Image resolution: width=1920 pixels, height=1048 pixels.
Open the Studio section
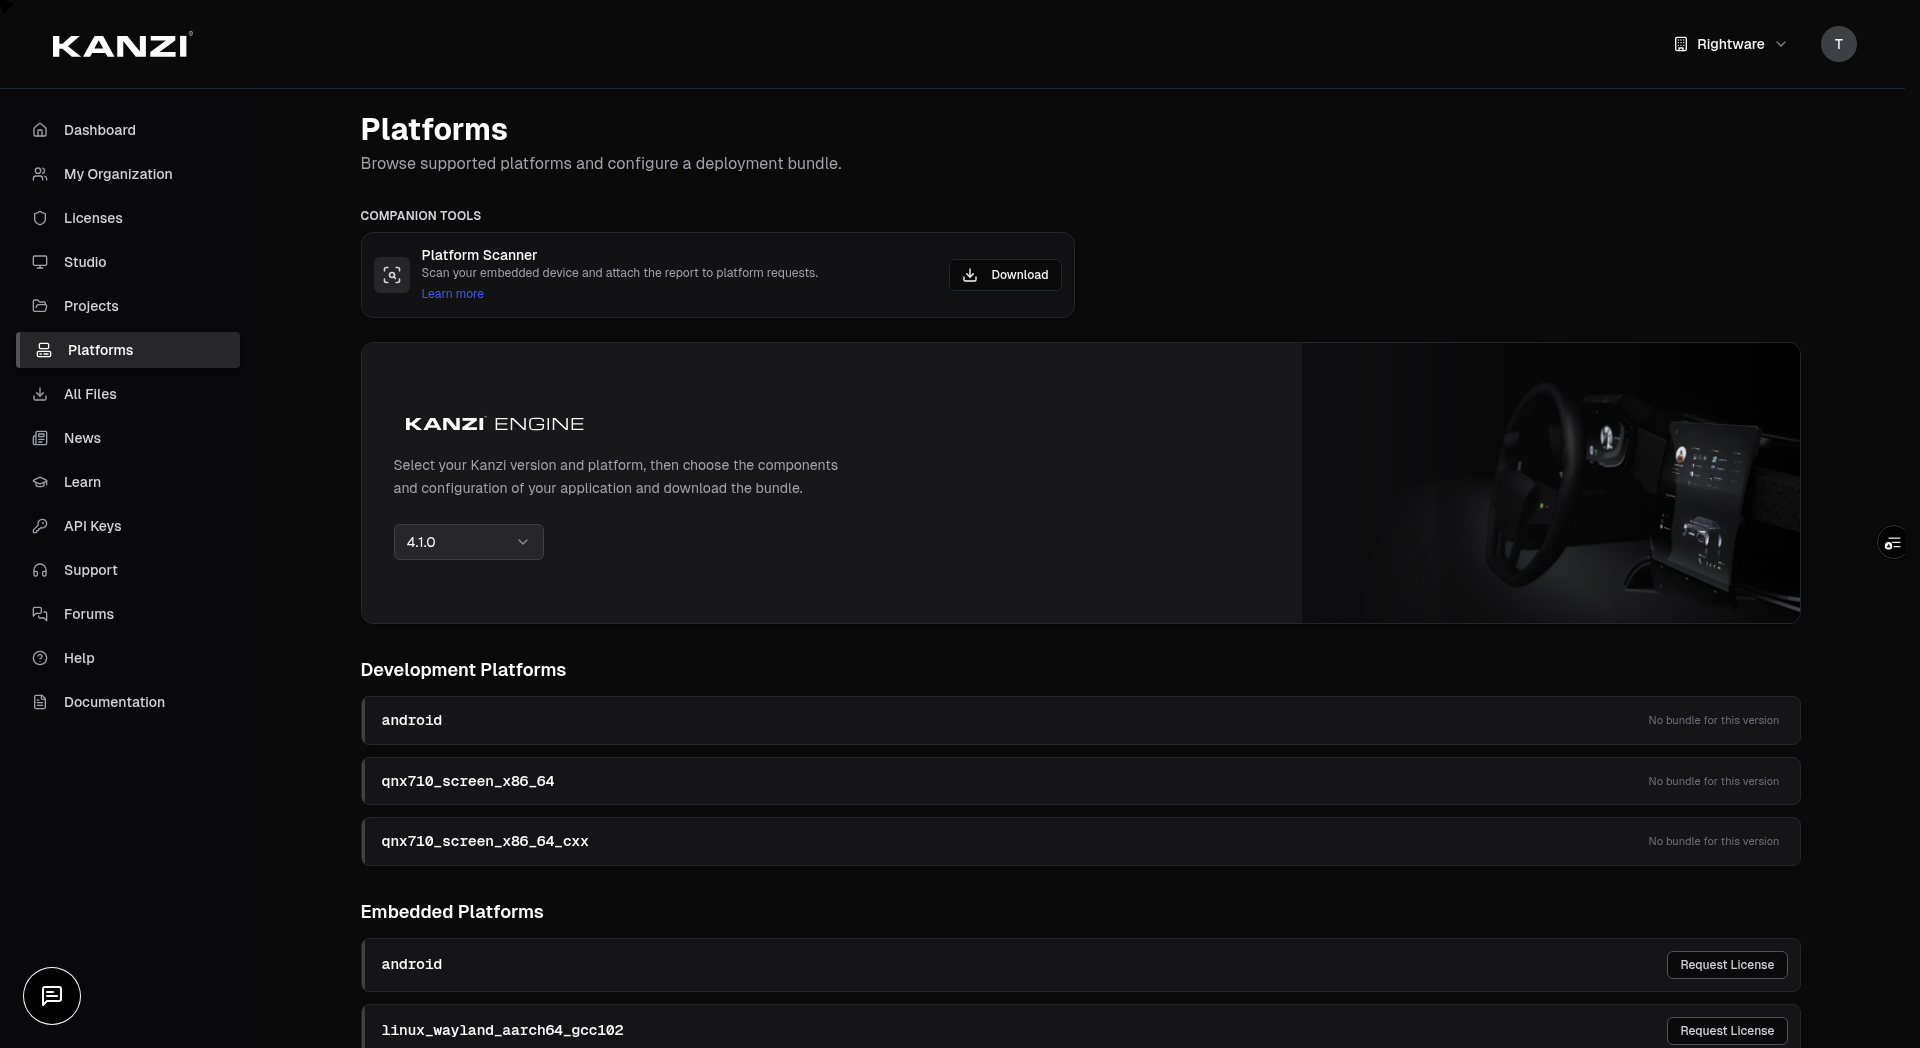(128, 262)
